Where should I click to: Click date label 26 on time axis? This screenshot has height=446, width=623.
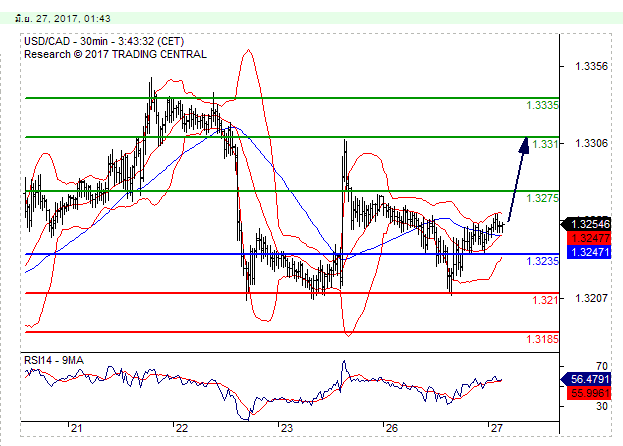tap(391, 428)
